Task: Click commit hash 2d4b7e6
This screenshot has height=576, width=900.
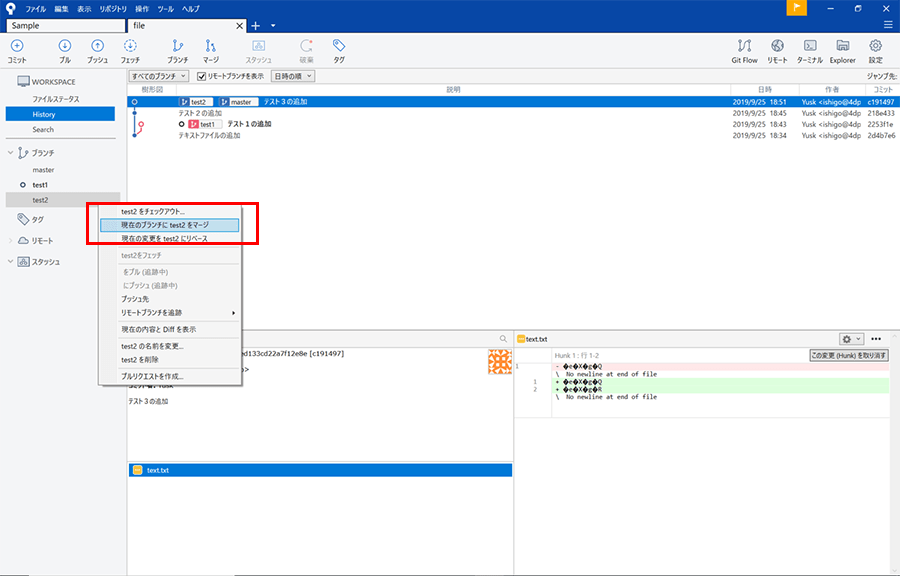Action: point(881,135)
